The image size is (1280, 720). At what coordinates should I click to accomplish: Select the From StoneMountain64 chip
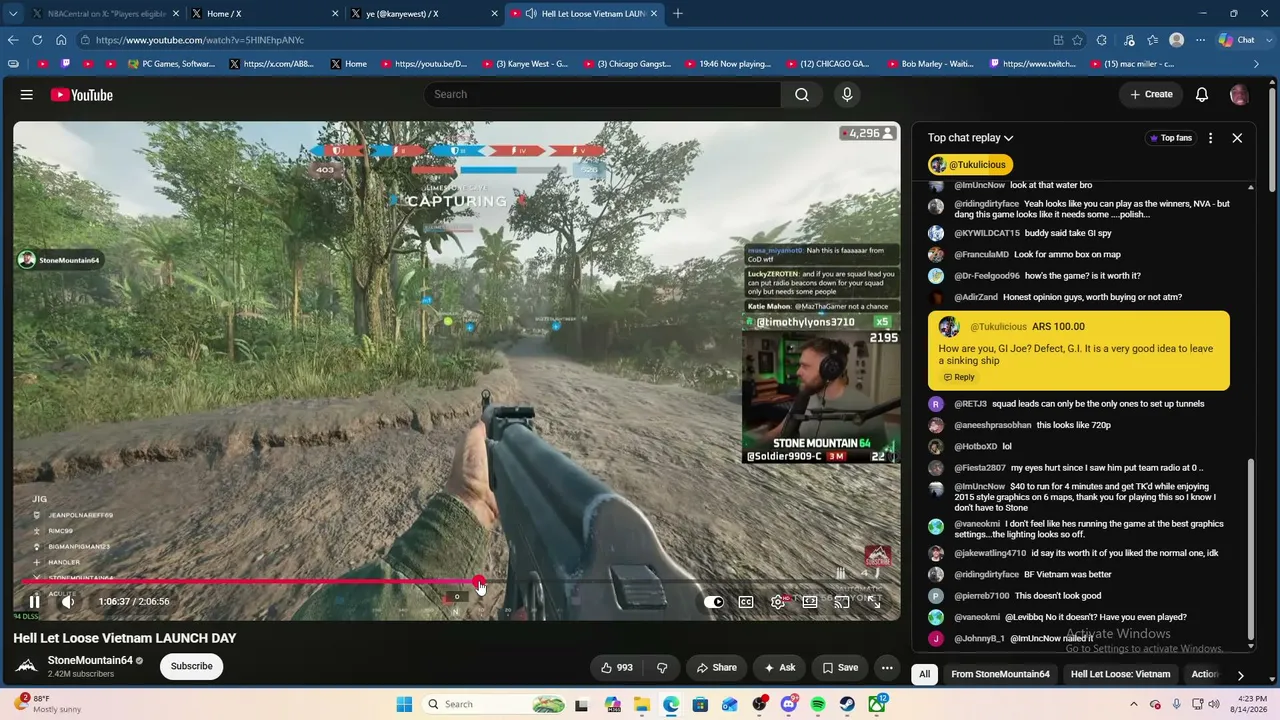coord(1000,674)
